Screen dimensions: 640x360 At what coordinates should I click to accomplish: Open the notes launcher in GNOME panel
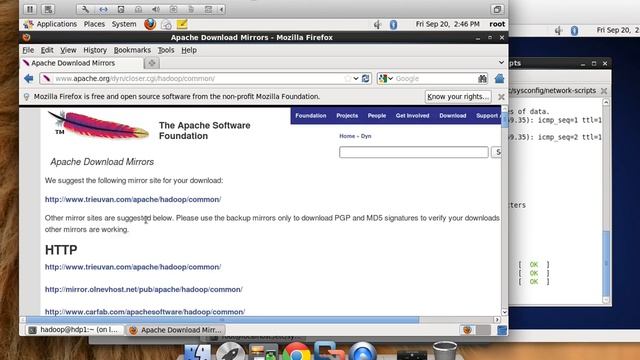[x=182, y=24]
